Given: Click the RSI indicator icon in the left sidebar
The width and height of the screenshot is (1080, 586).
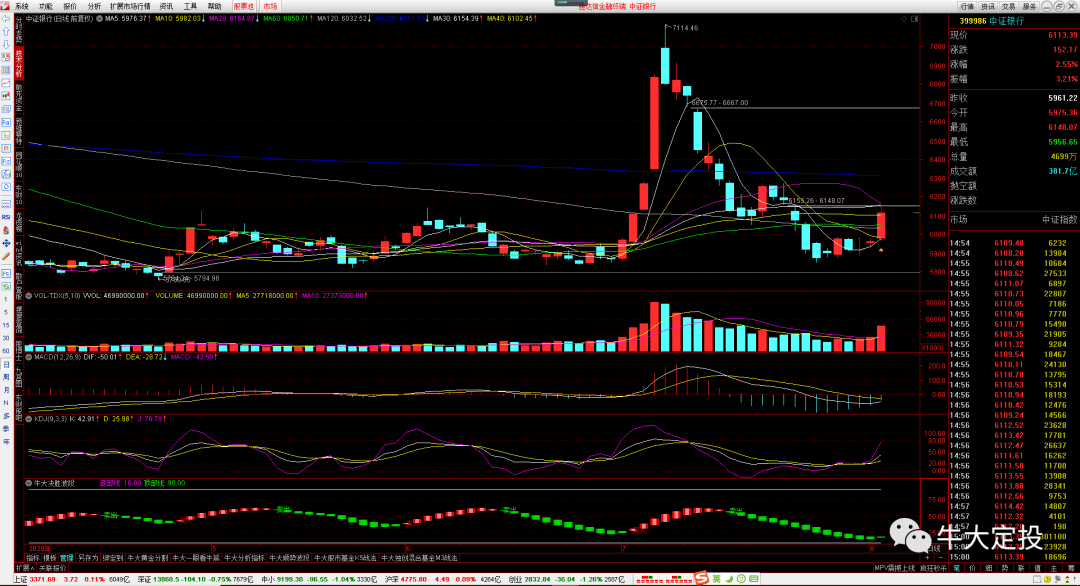Looking at the screenshot, I should coord(6,217).
